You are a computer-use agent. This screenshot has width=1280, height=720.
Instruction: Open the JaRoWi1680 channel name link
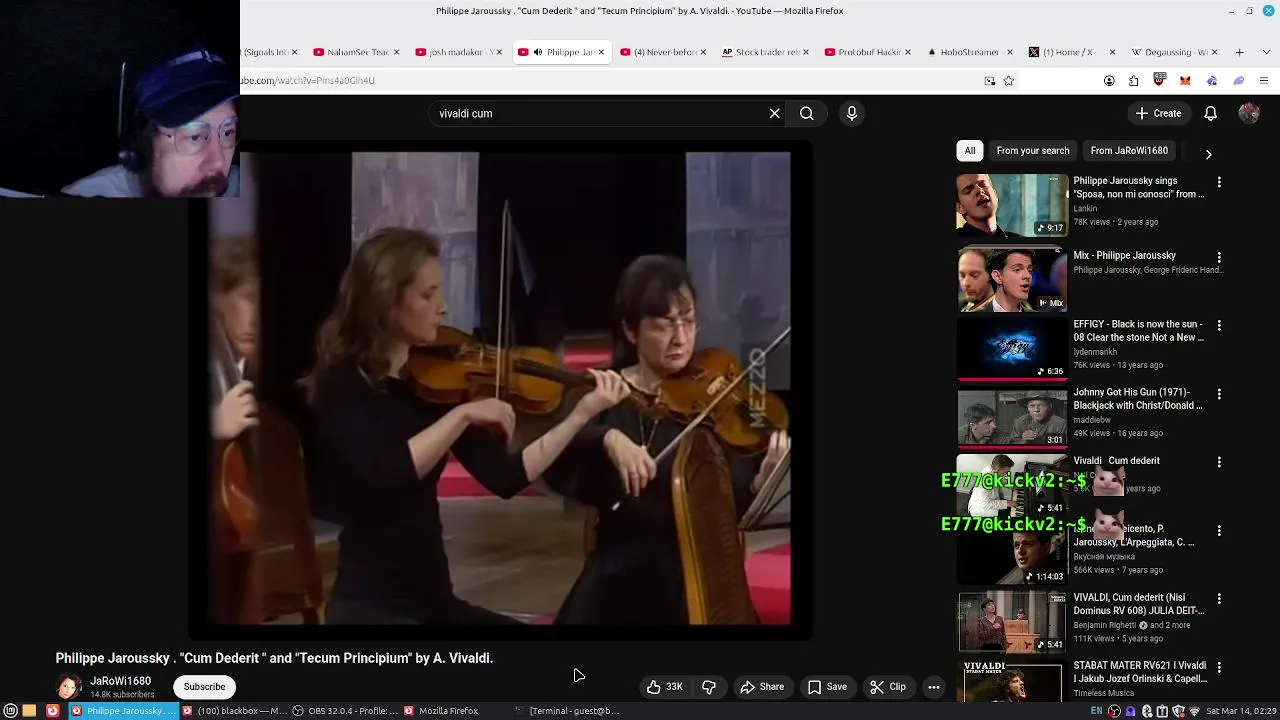[x=120, y=681]
